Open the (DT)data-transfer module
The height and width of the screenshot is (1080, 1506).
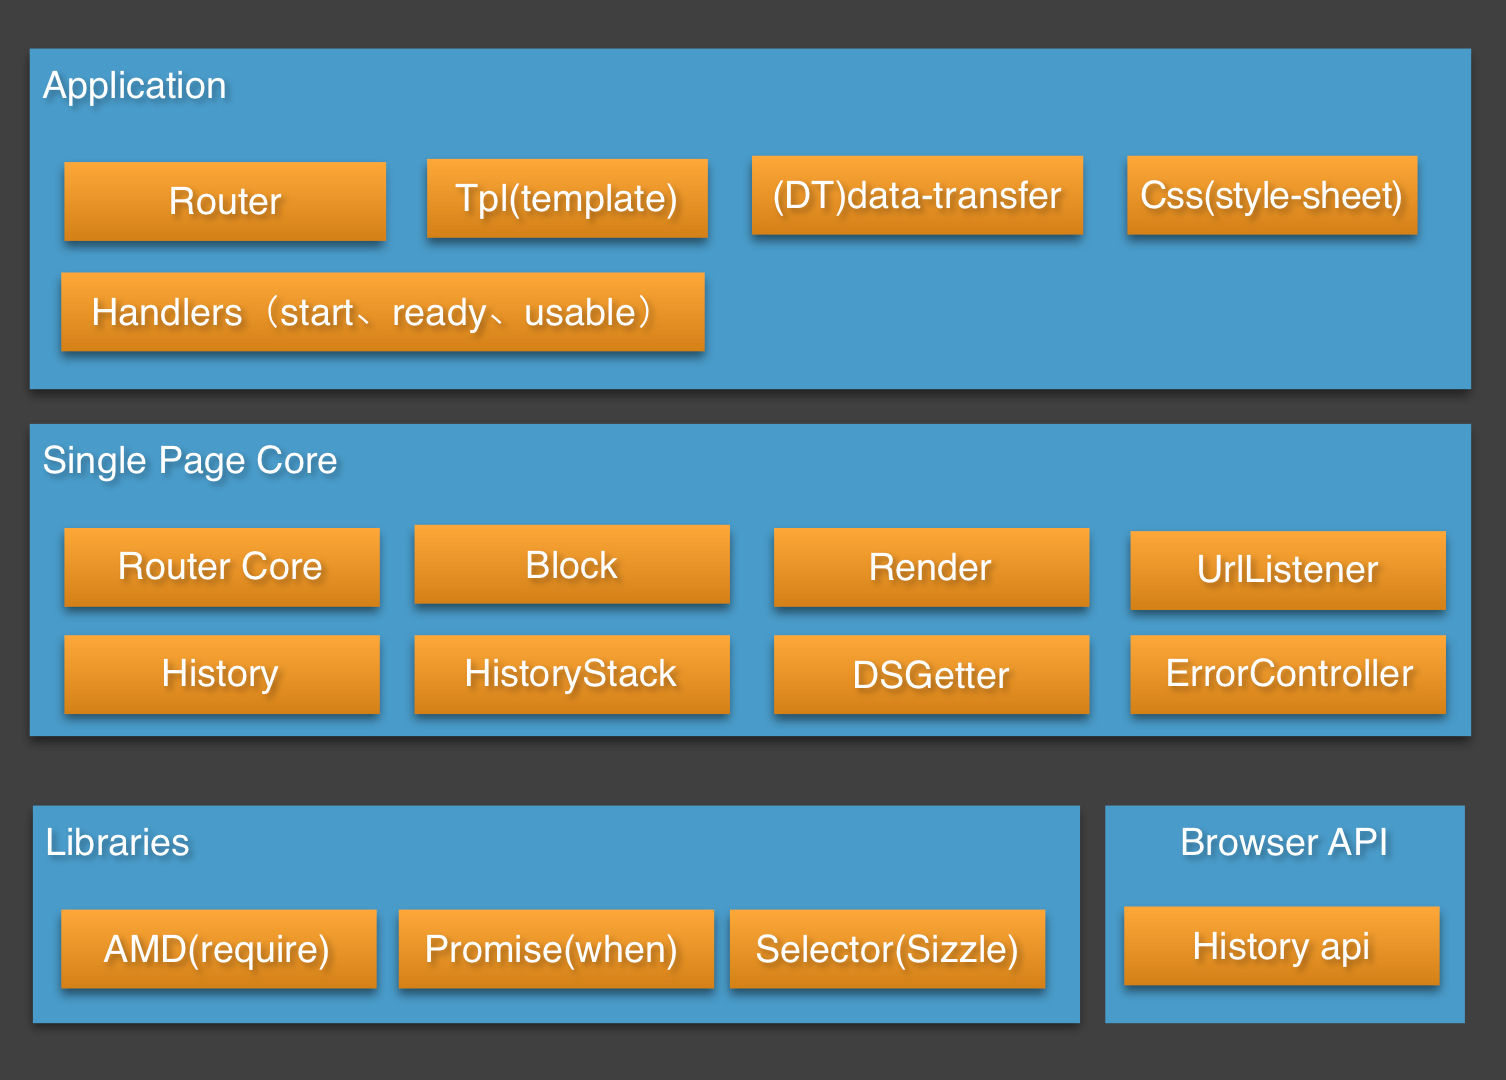point(916,196)
